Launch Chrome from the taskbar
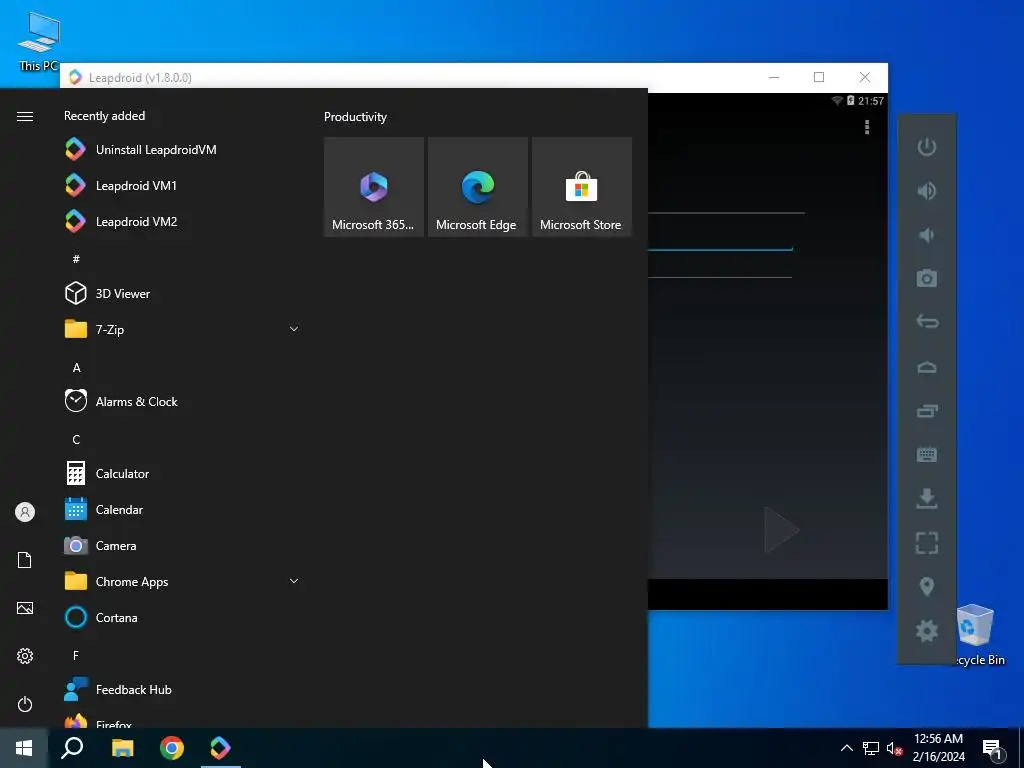 pos(172,748)
